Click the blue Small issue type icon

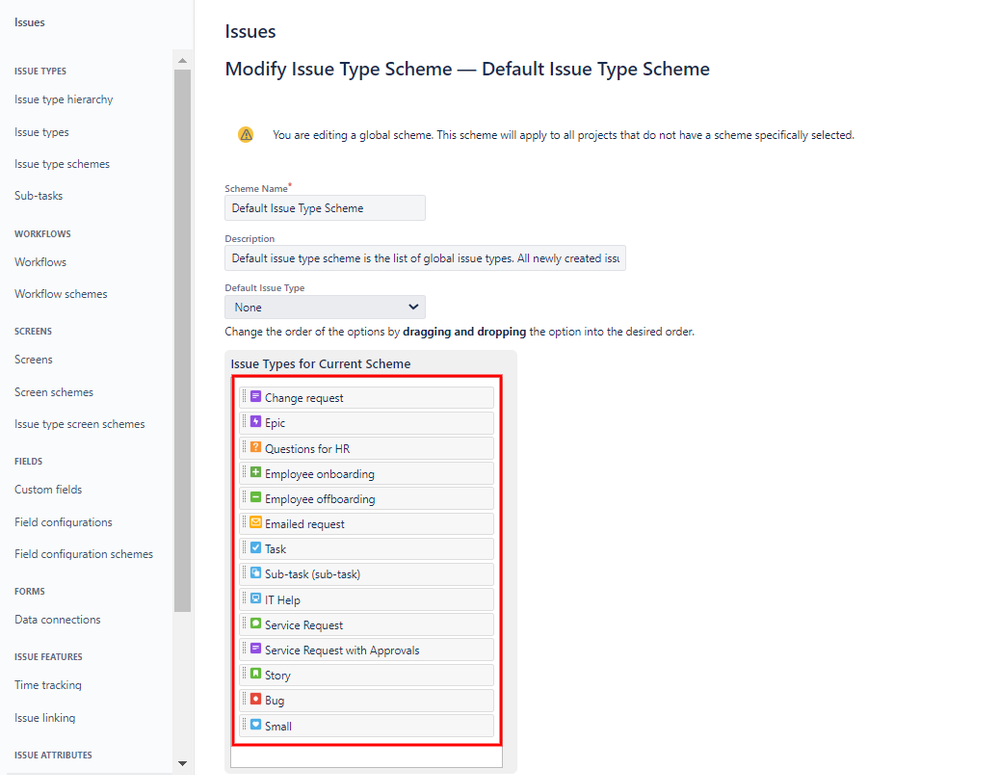[255, 725]
